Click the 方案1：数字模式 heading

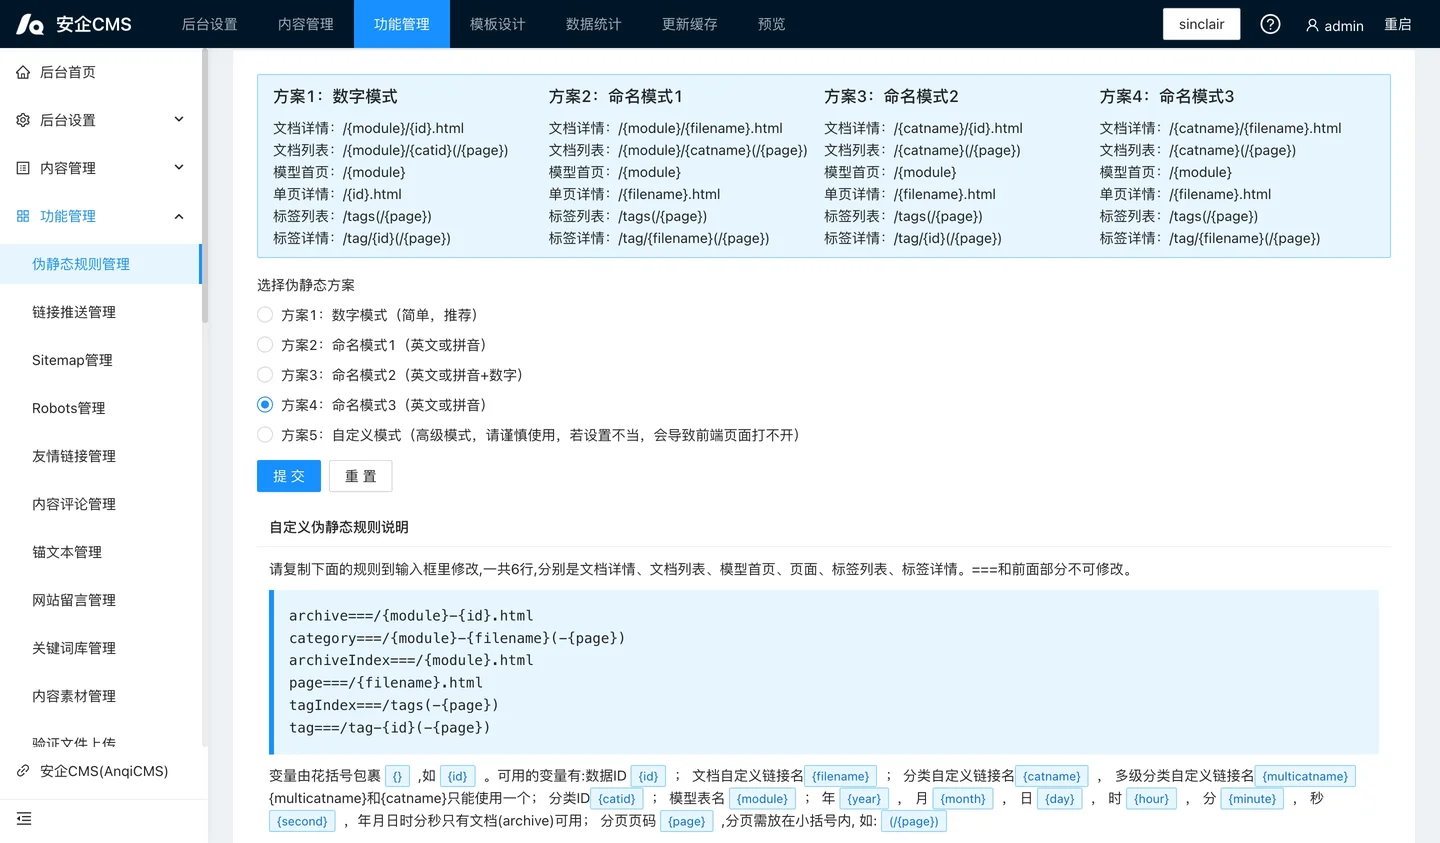[335, 96]
